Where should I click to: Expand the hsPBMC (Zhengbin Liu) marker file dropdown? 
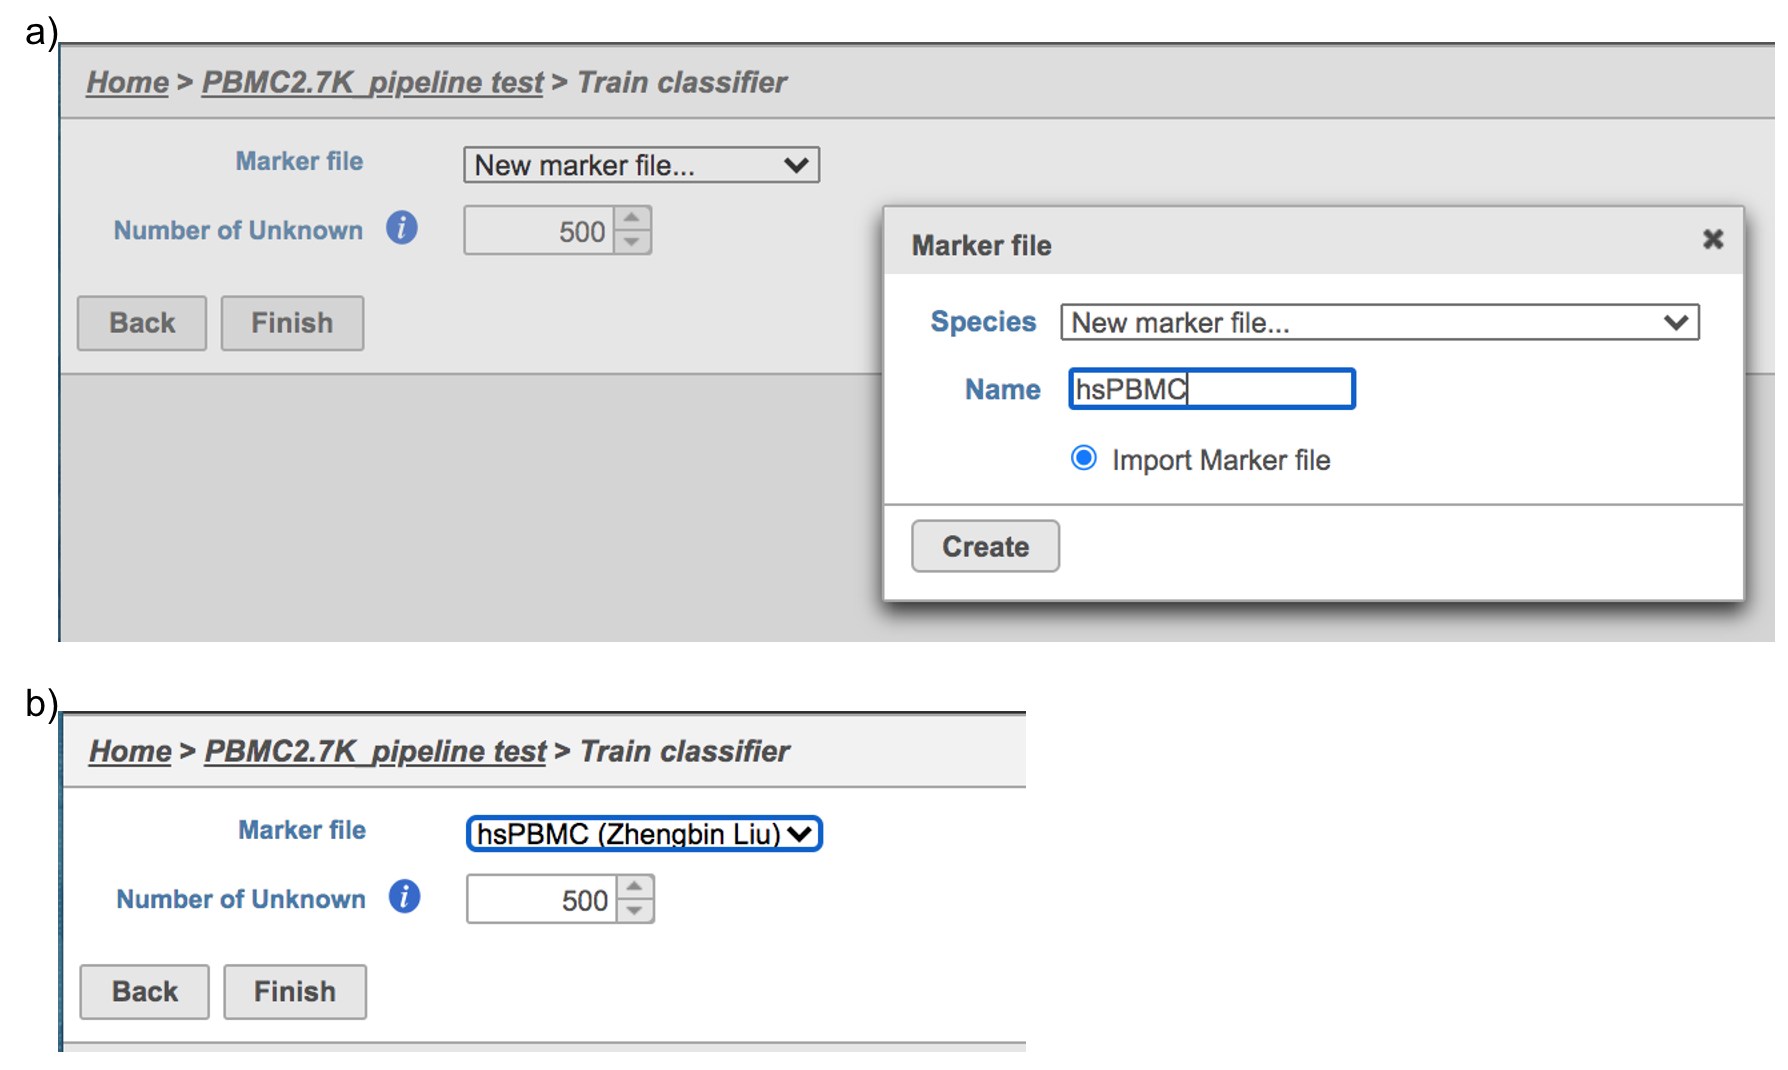click(x=644, y=834)
